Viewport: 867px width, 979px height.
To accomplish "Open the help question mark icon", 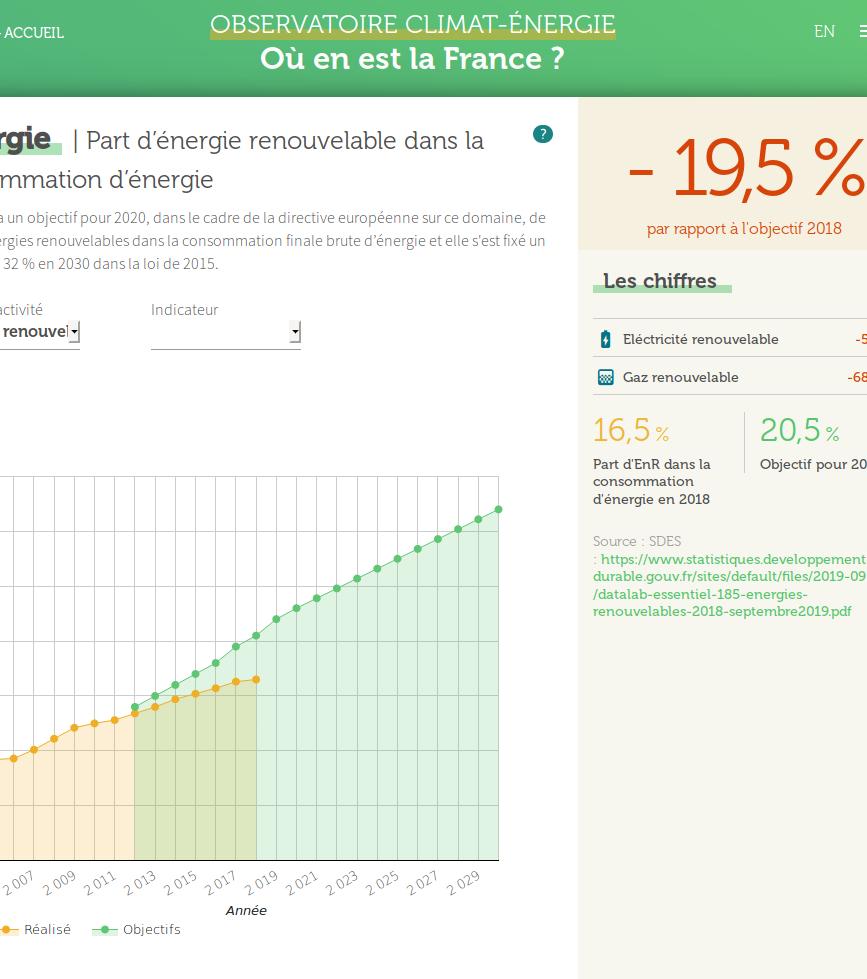I will click(x=542, y=134).
